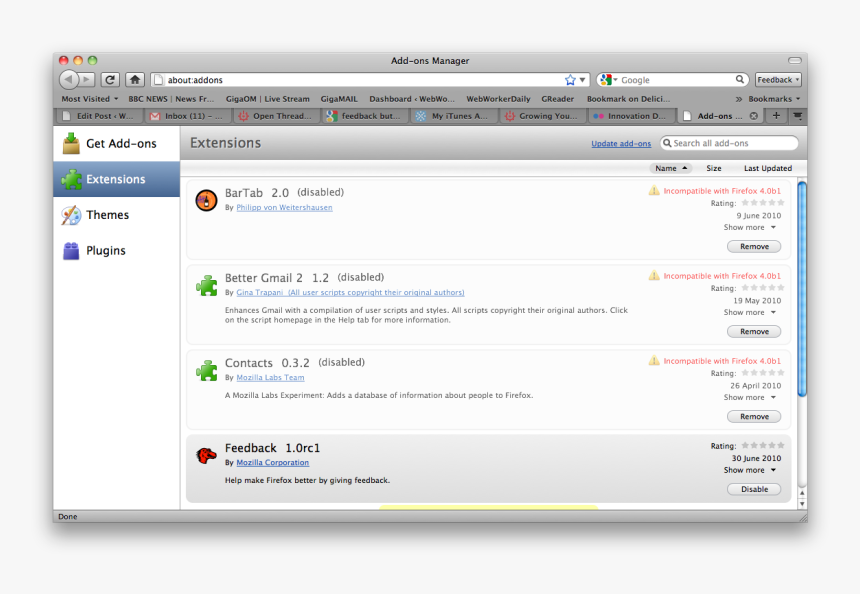
Task: Click the BarTab extension icon
Action: (x=206, y=200)
